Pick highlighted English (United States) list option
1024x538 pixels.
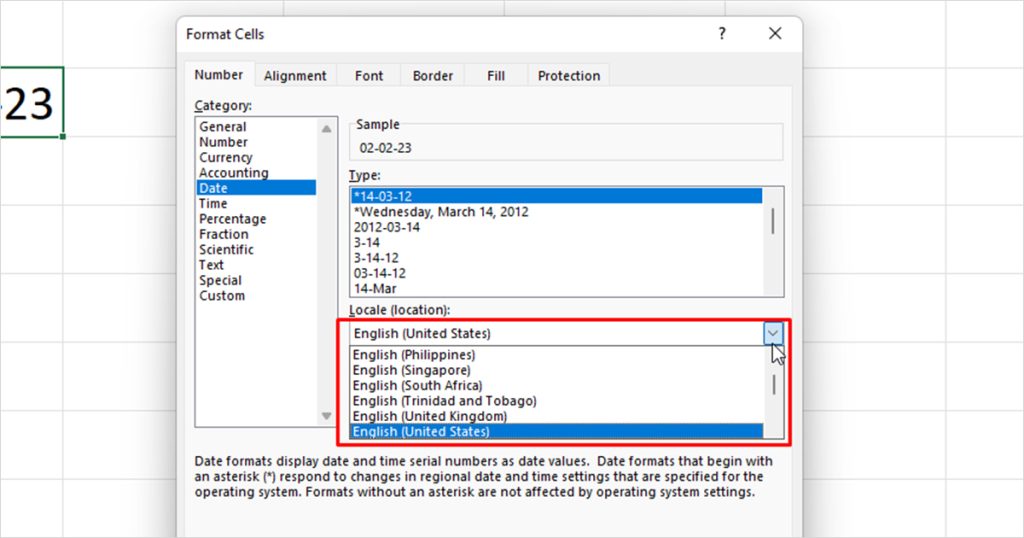pyautogui.click(x=556, y=432)
